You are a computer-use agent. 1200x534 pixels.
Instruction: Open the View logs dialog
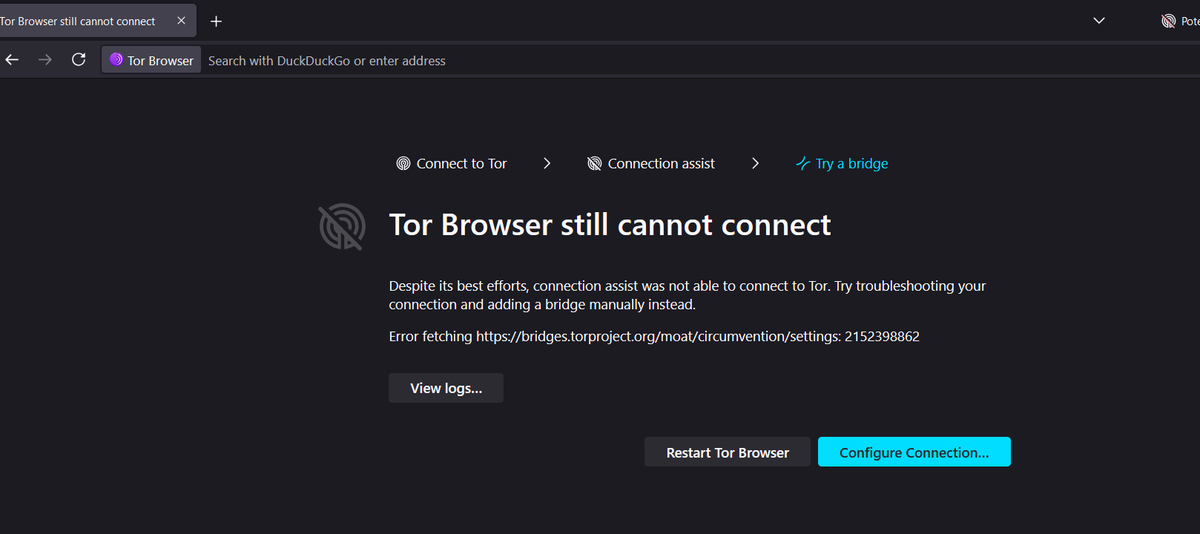(446, 388)
